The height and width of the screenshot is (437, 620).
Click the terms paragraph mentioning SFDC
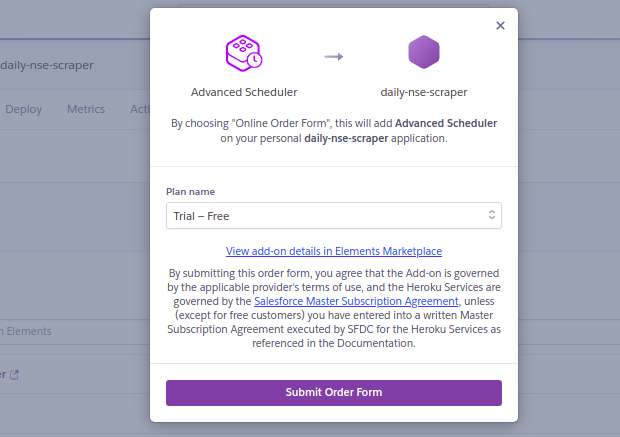(x=334, y=308)
